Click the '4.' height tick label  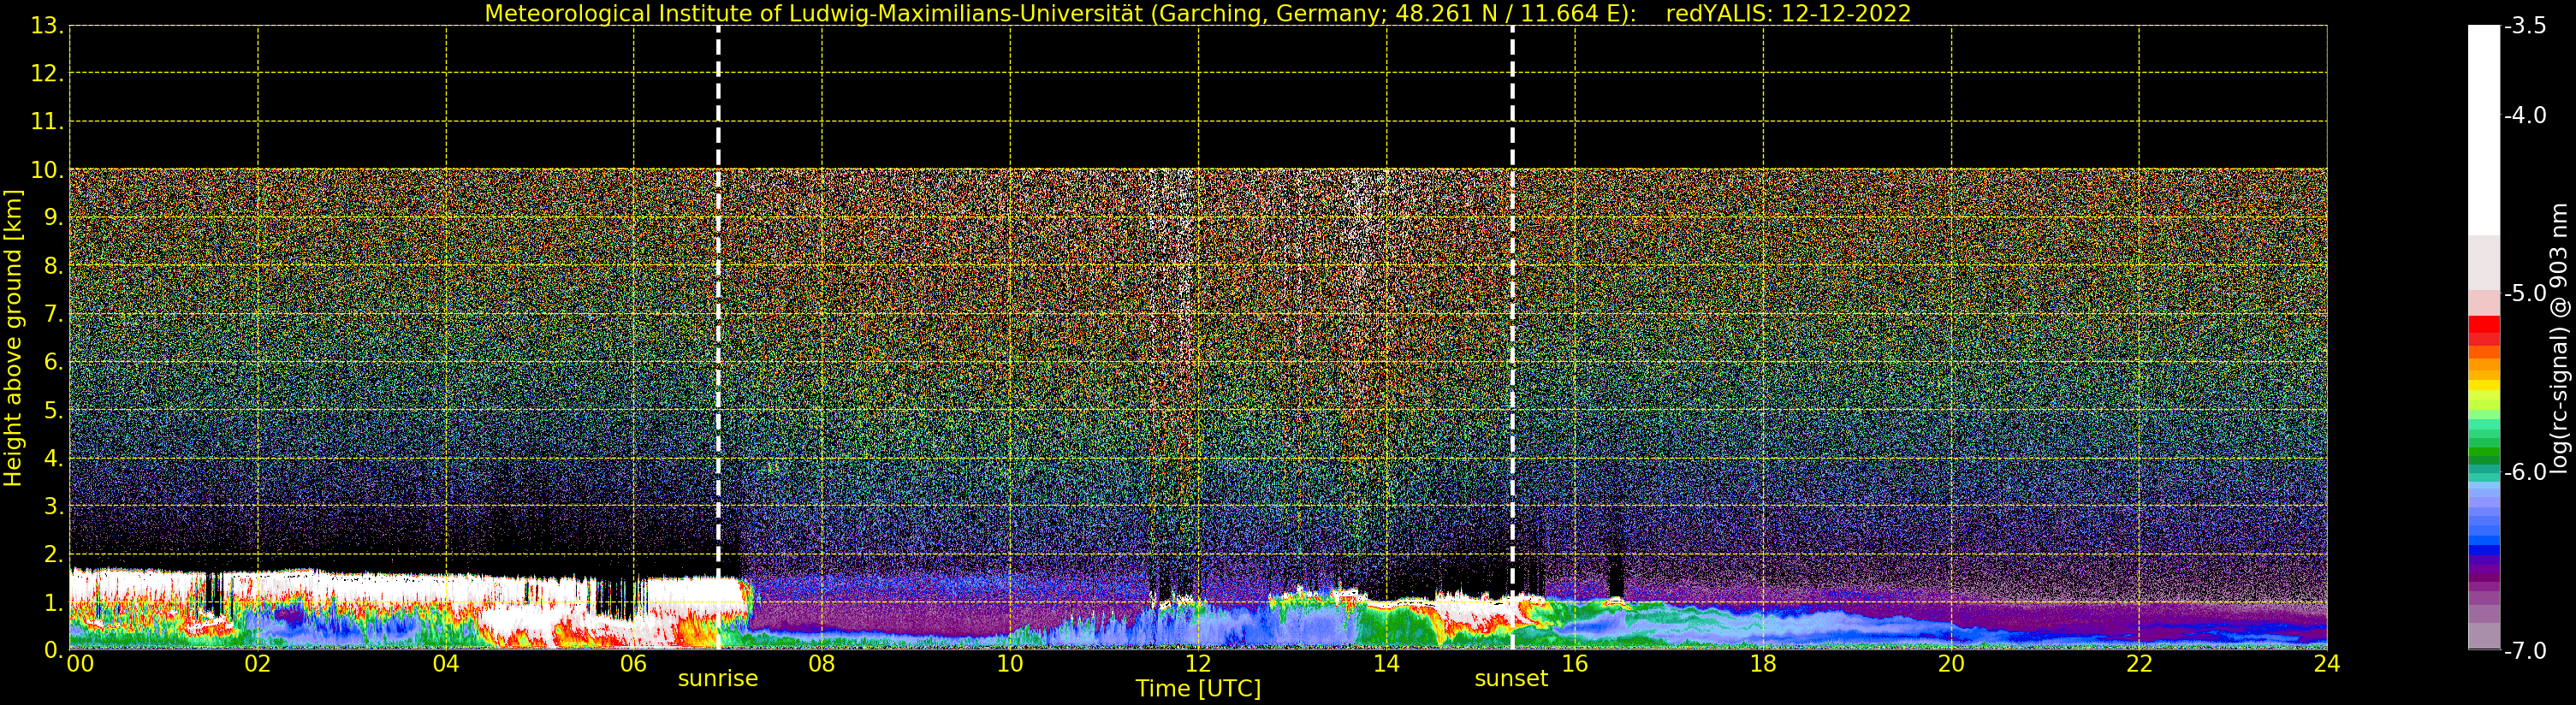coord(54,458)
